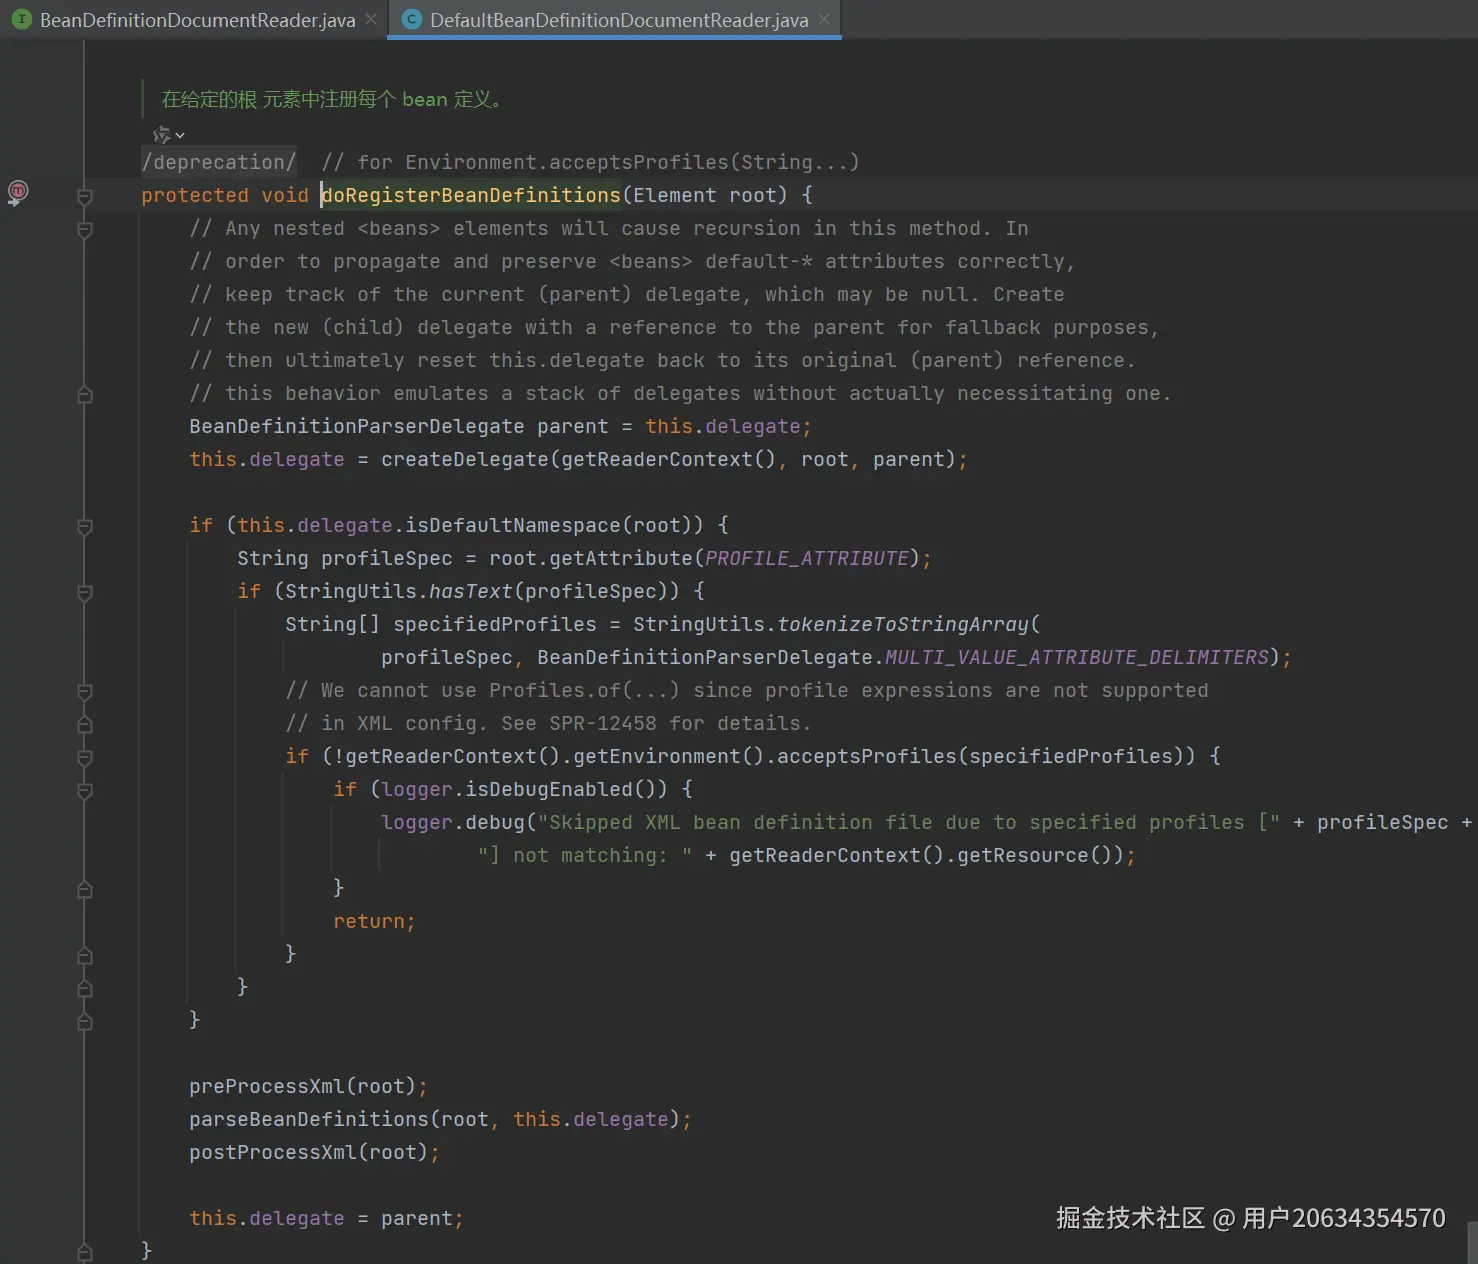Place cursor on doRegisterBeanDefinitions method name
This screenshot has height=1264, width=1478.
pos(471,195)
